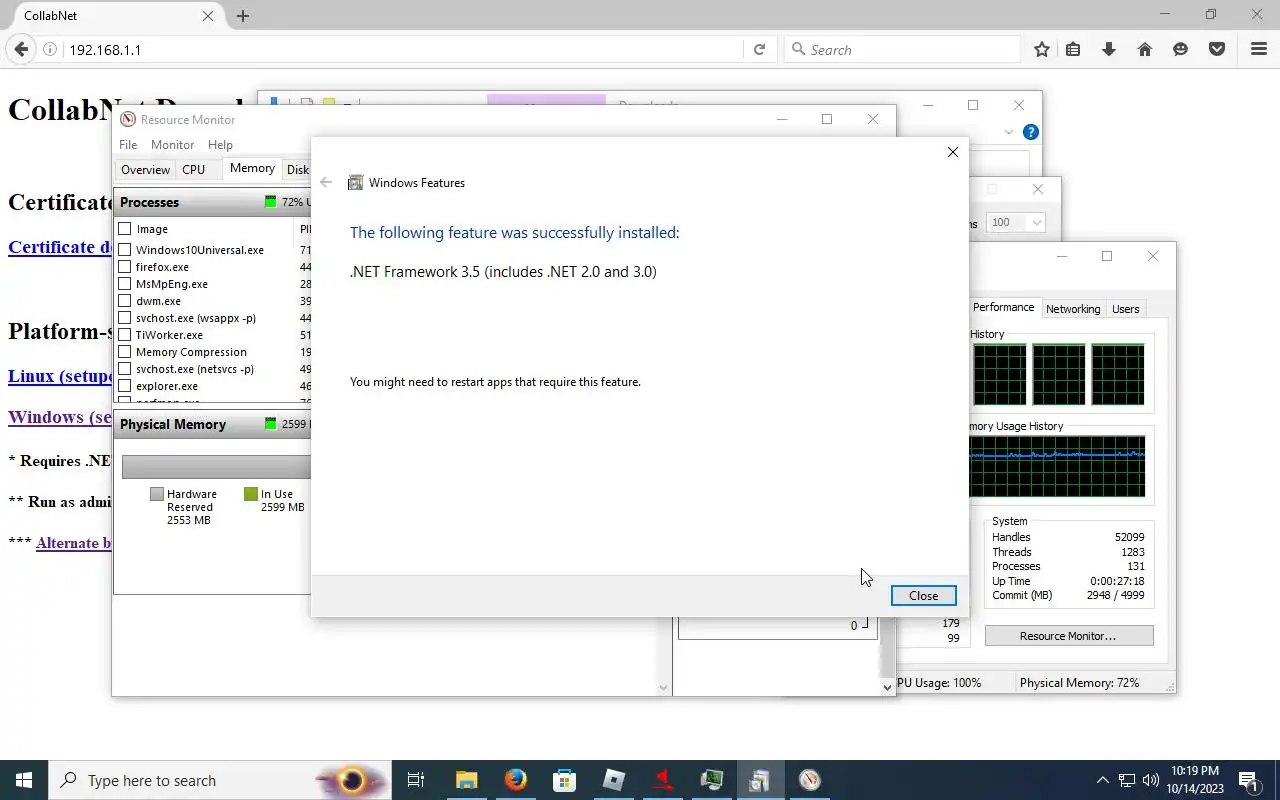Go to Firefox home page icon
1280x800 pixels.
coord(1145,49)
